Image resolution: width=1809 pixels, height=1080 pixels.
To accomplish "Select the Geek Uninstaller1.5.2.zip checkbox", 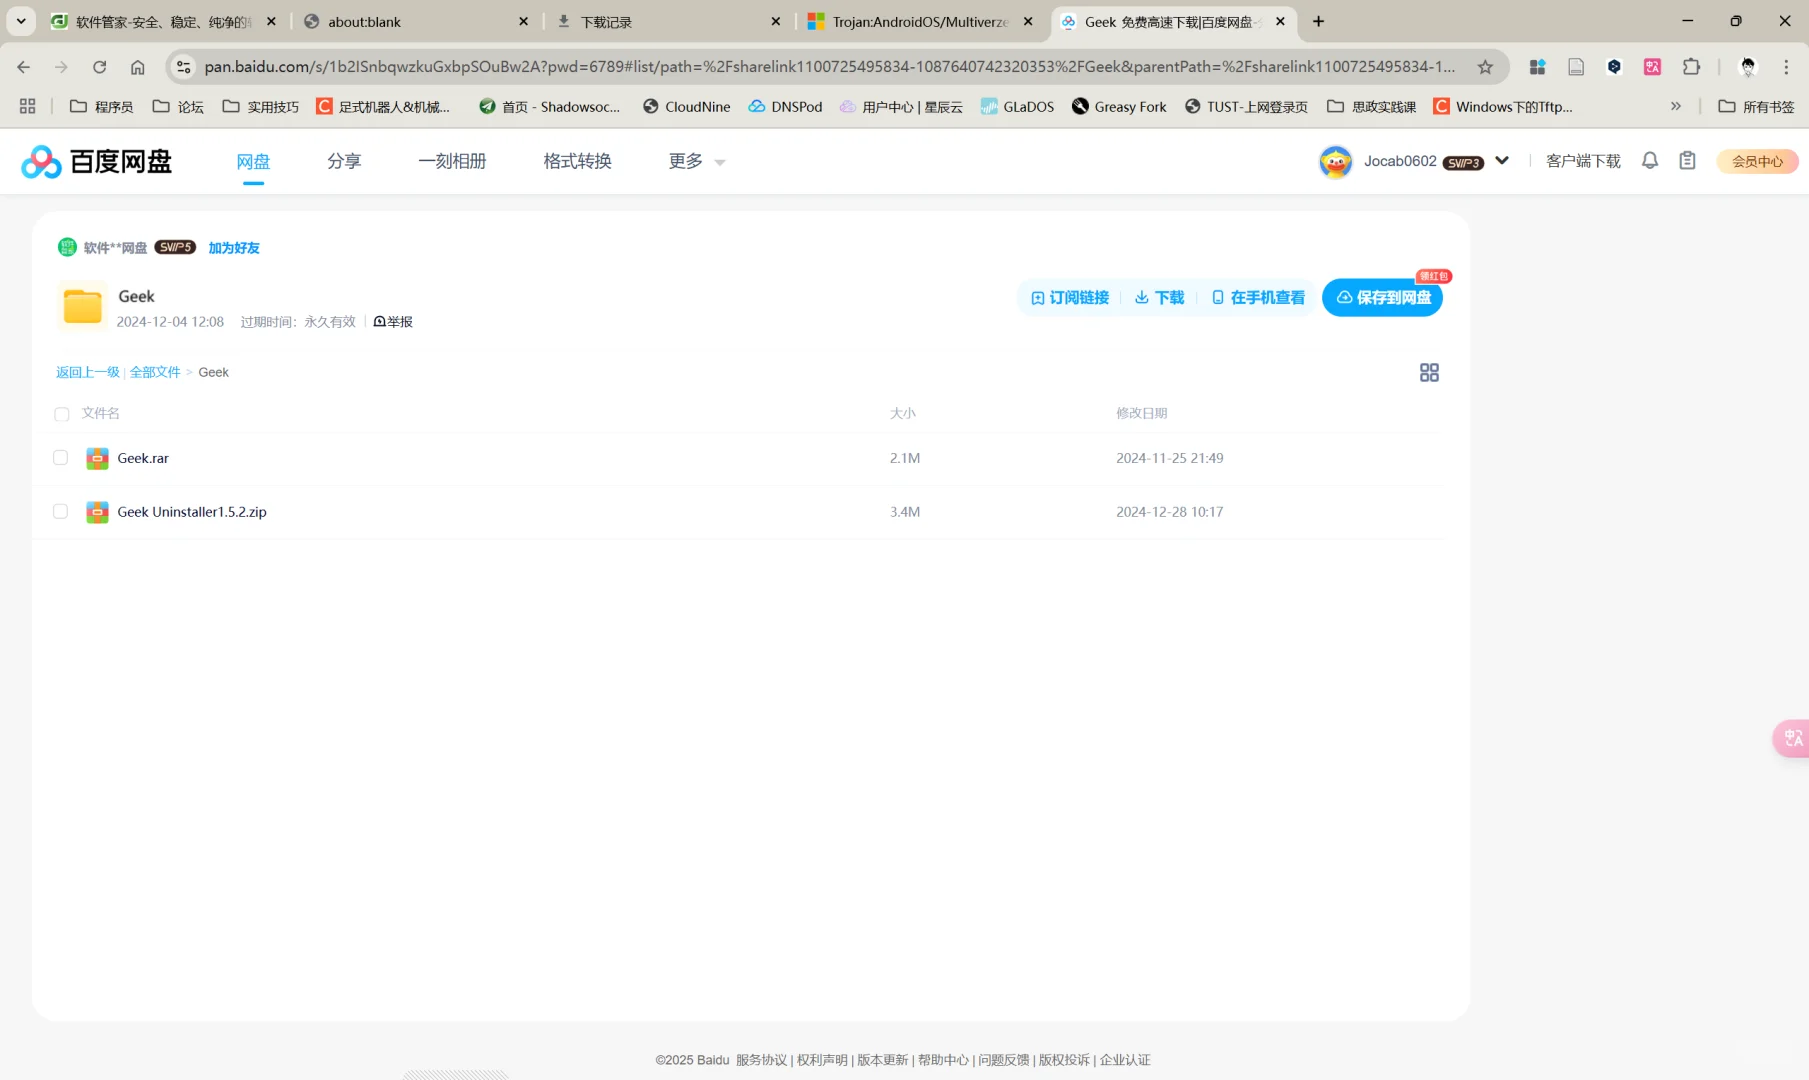I will click(60, 511).
